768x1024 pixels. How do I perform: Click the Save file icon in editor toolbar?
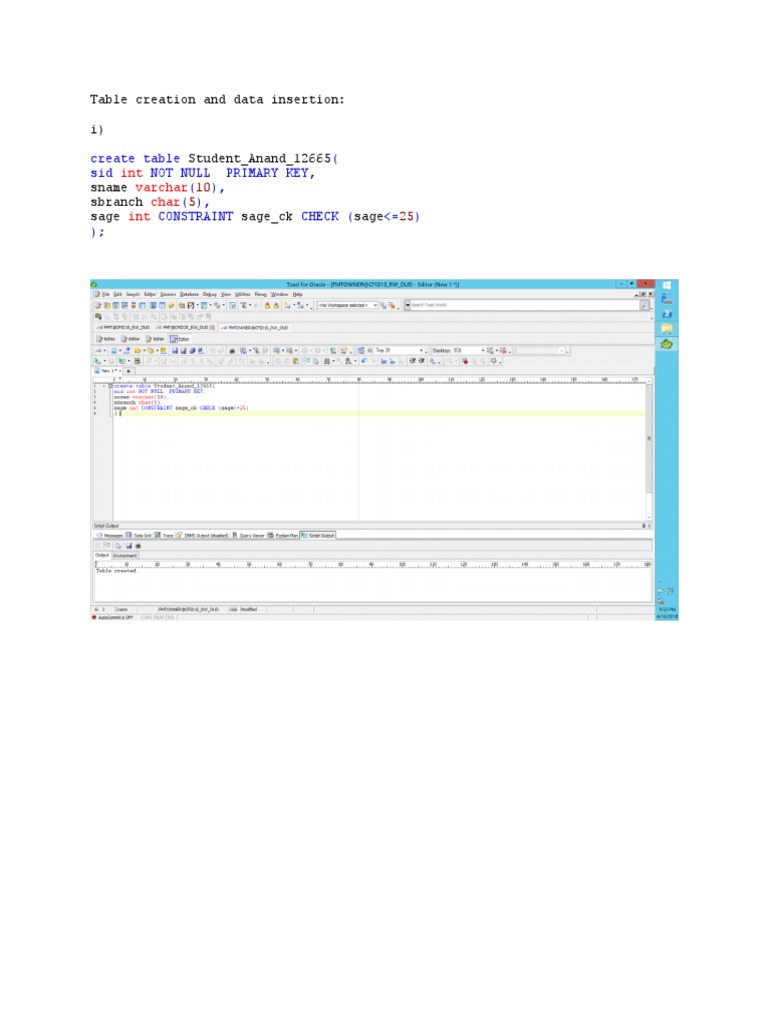click(175, 351)
